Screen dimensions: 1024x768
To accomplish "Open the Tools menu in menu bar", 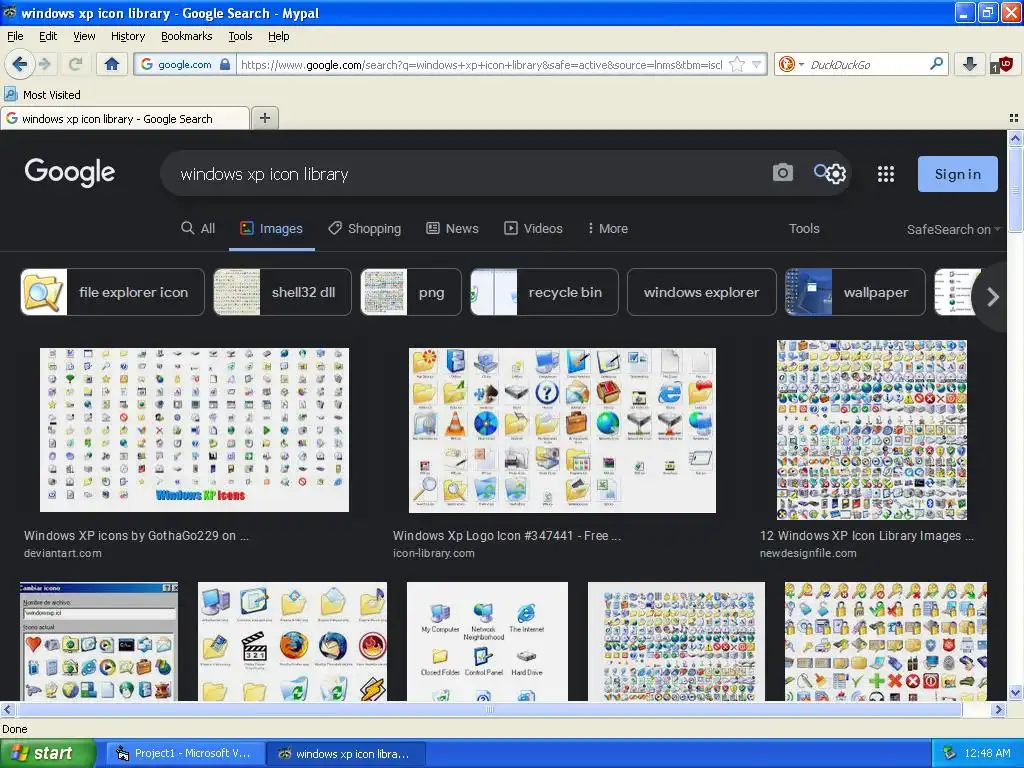I will click(x=240, y=36).
